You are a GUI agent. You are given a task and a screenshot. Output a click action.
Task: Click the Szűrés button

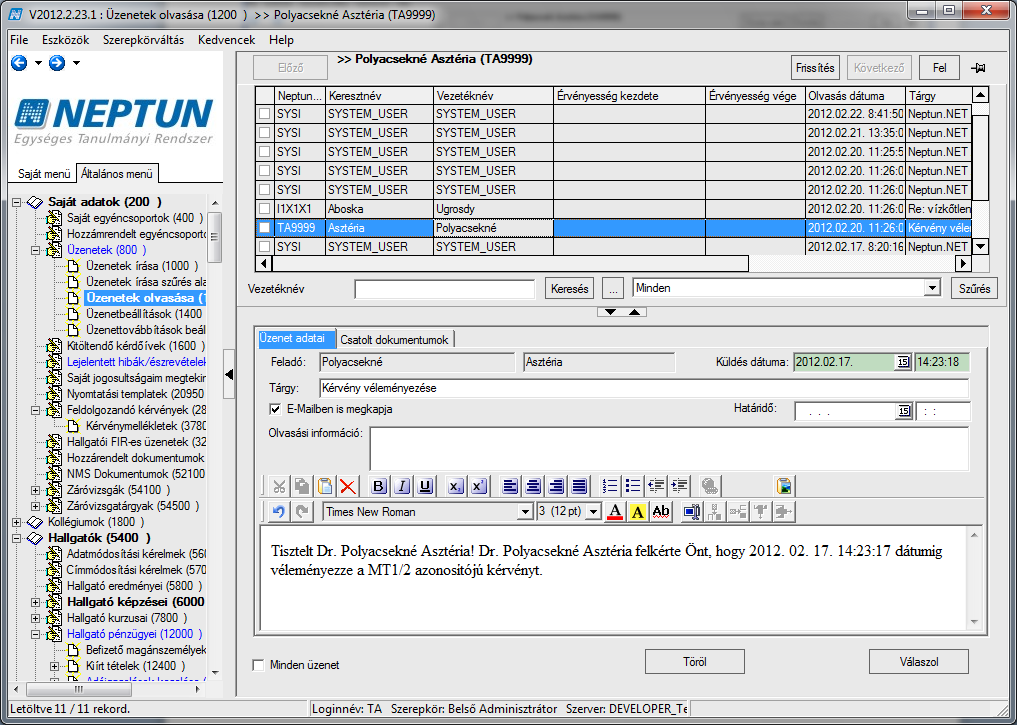click(x=974, y=289)
